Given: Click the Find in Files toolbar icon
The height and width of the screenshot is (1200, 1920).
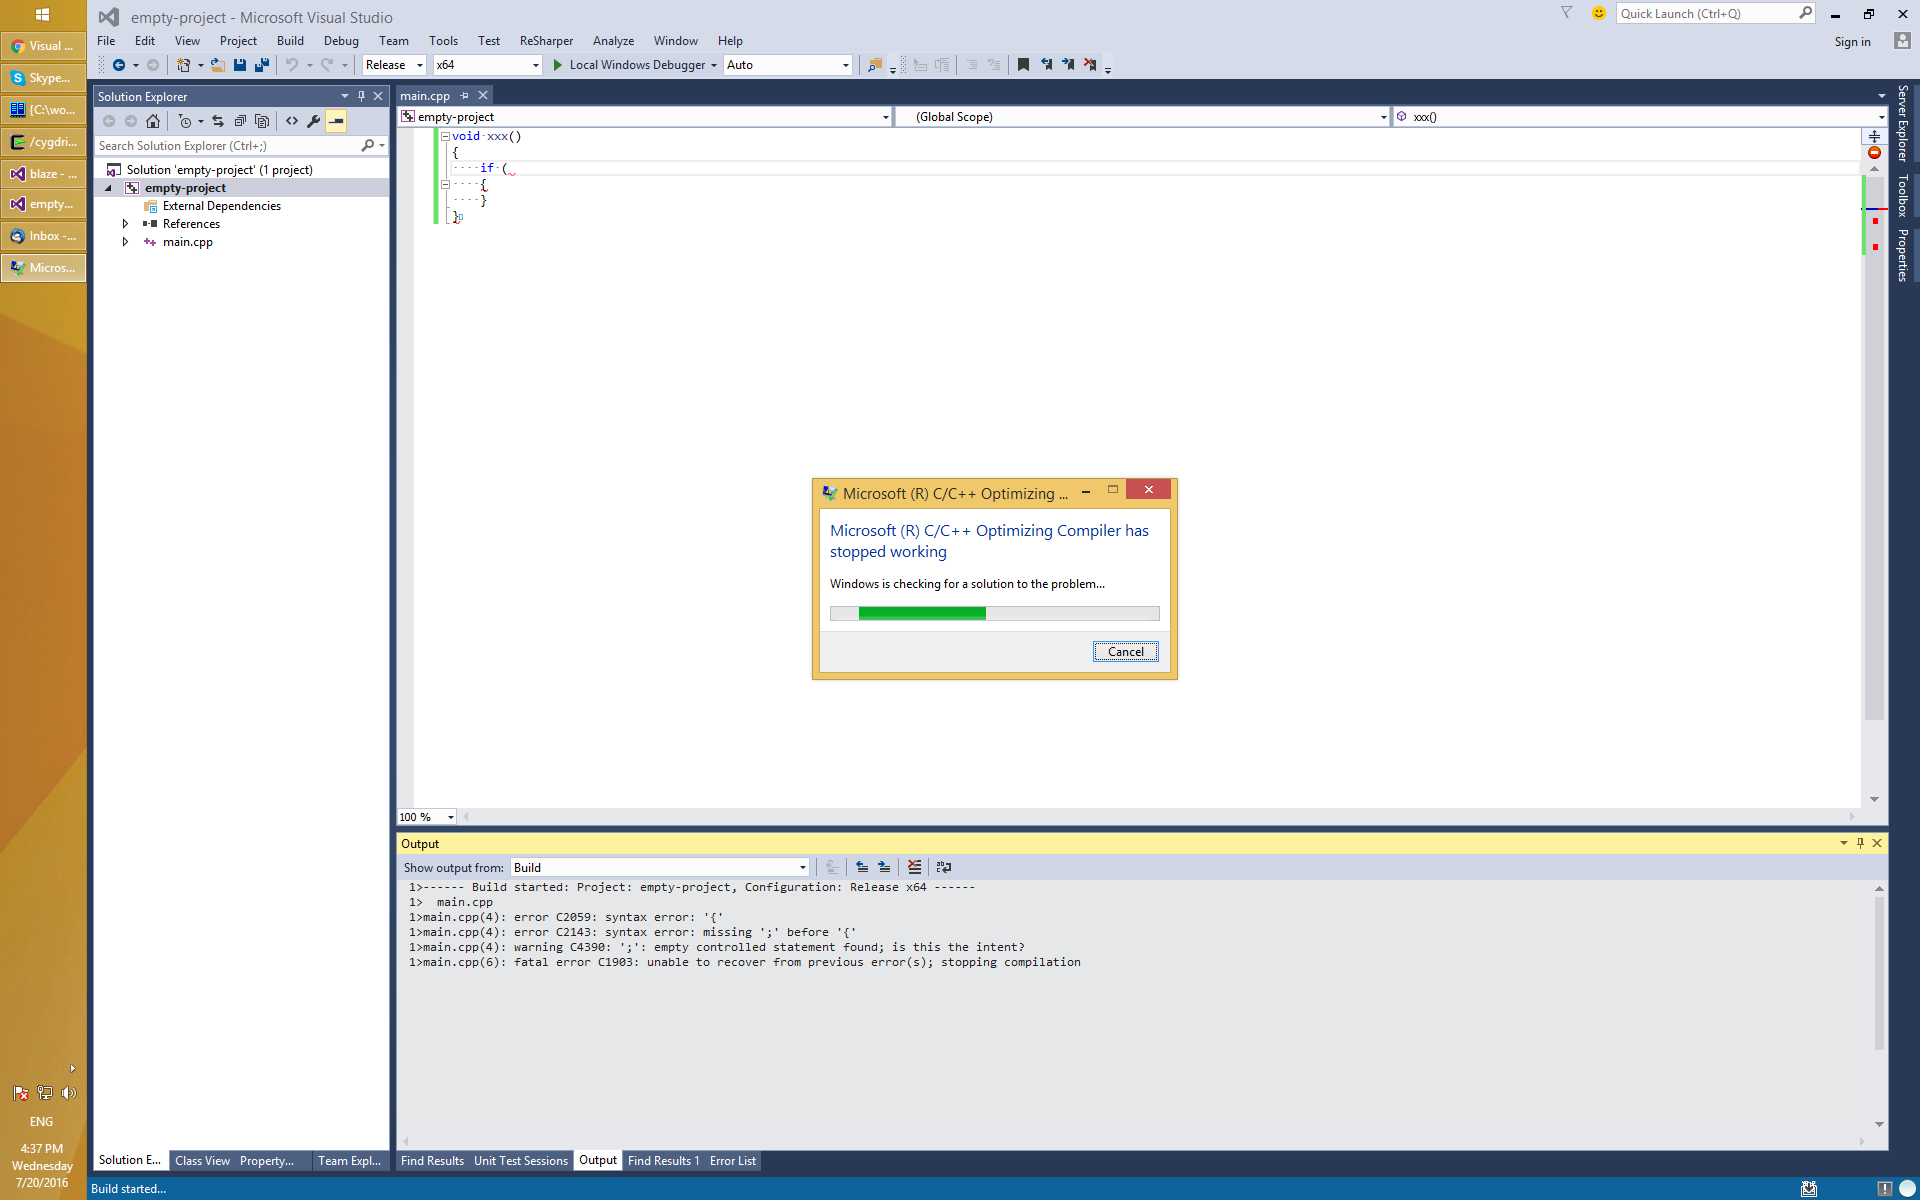Looking at the screenshot, I should click(875, 65).
